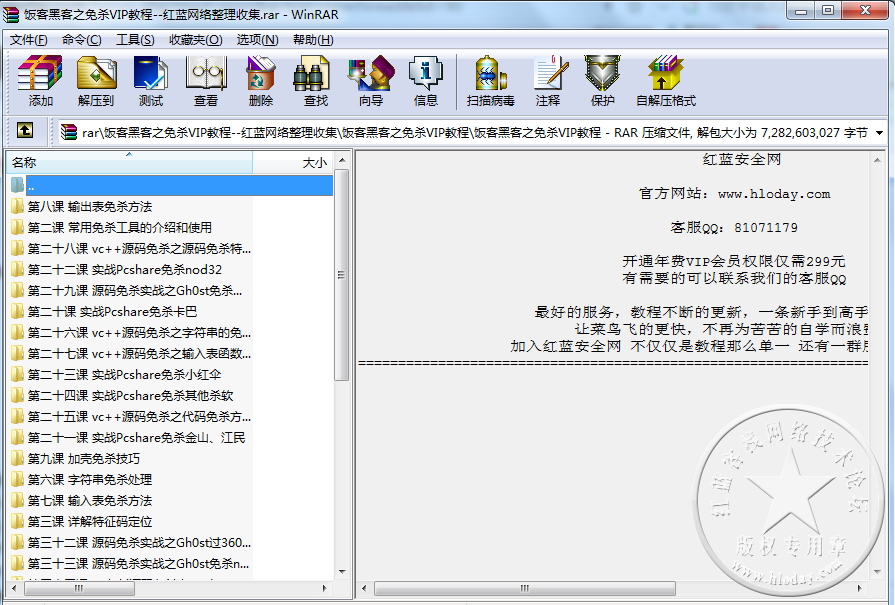
Task: Click the 红蓝安全网 heading in comment pane
Action: tap(741, 159)
